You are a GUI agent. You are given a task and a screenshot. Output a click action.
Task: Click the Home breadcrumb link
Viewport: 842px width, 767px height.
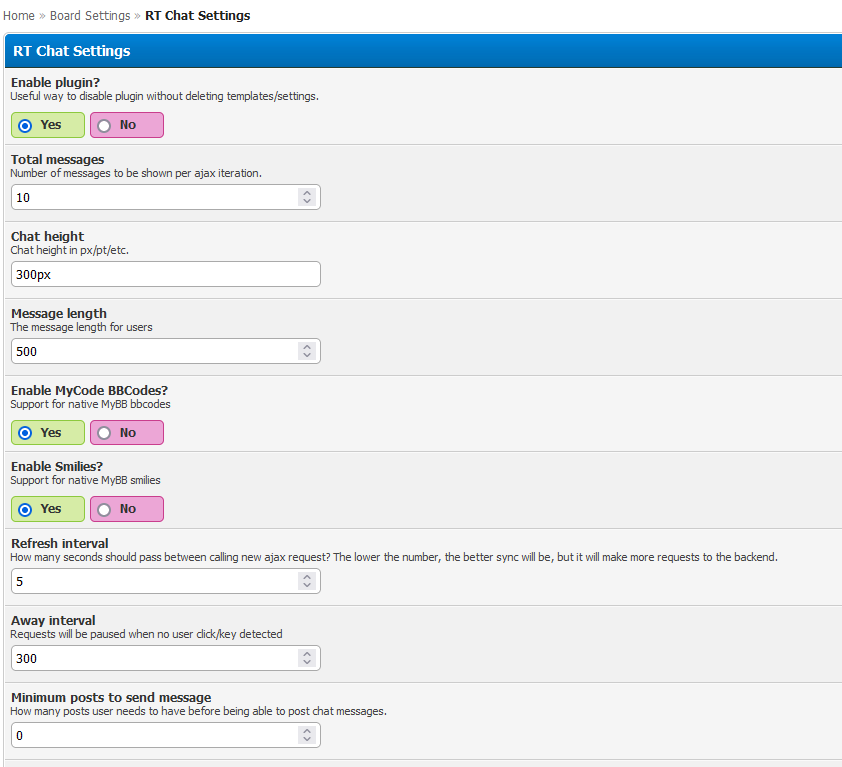point(19,15)
